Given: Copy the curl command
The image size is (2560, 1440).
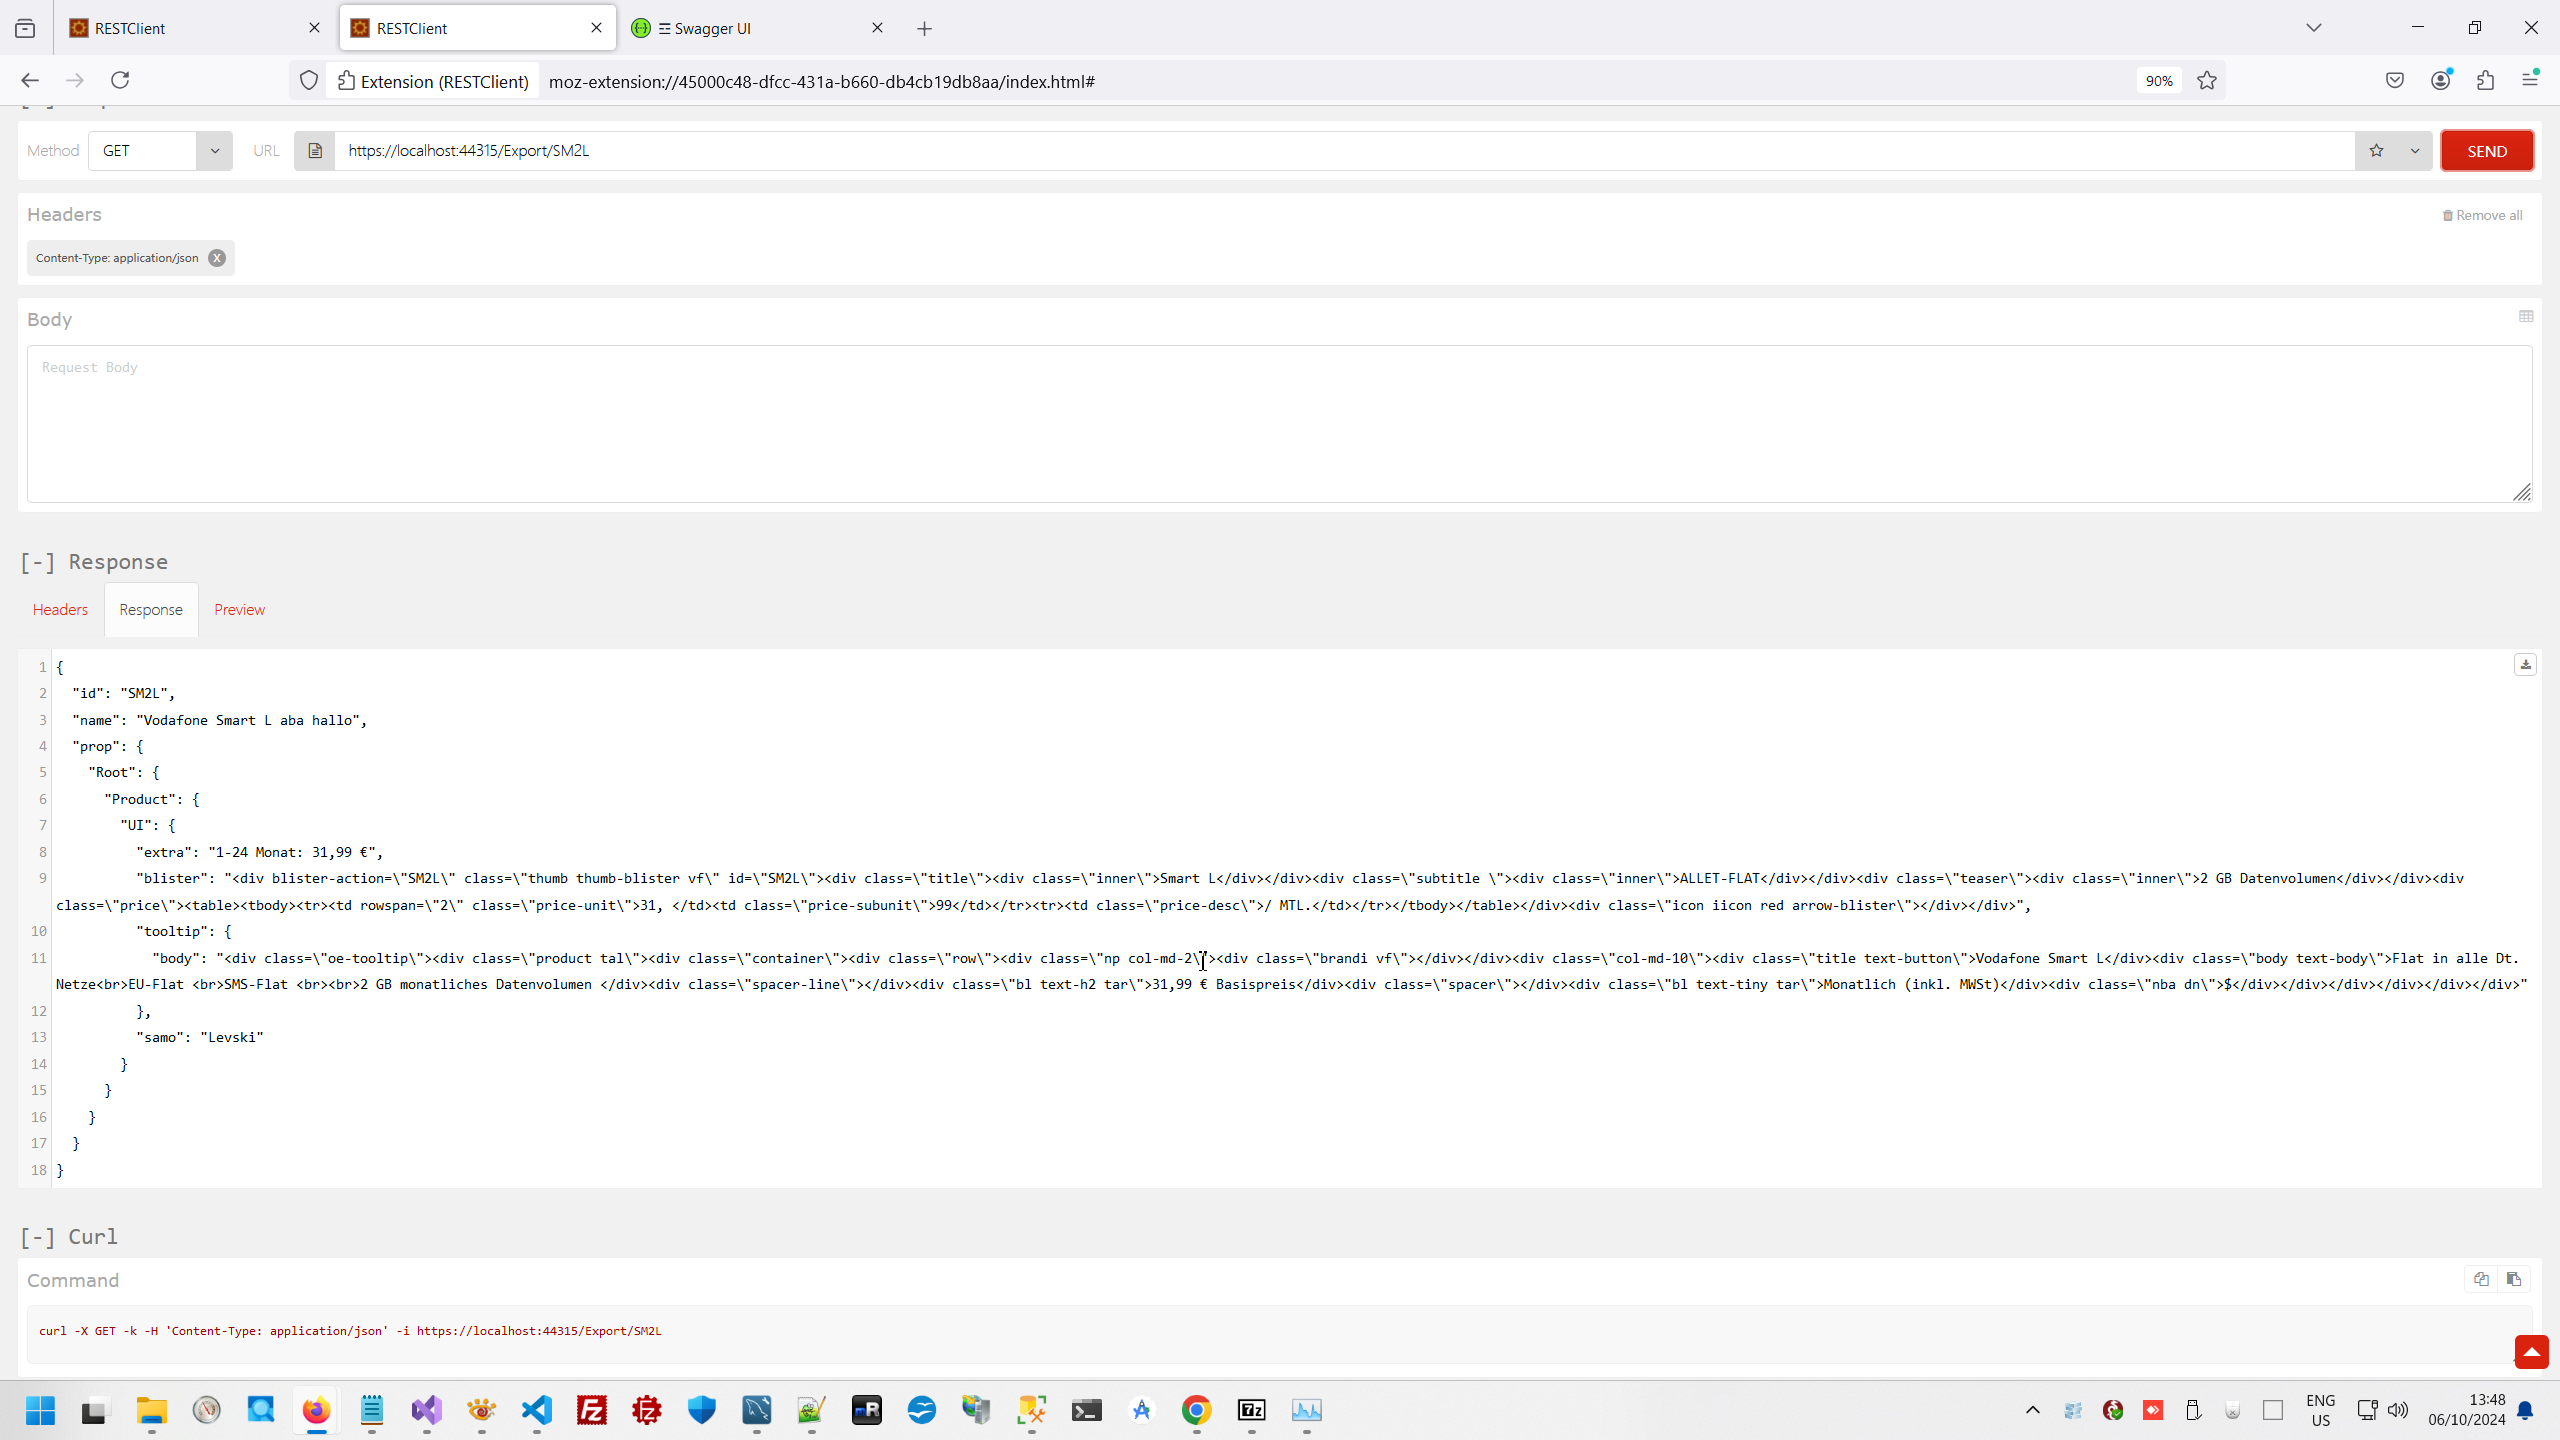Looking at the screenshot, I should point(2481,1279).
